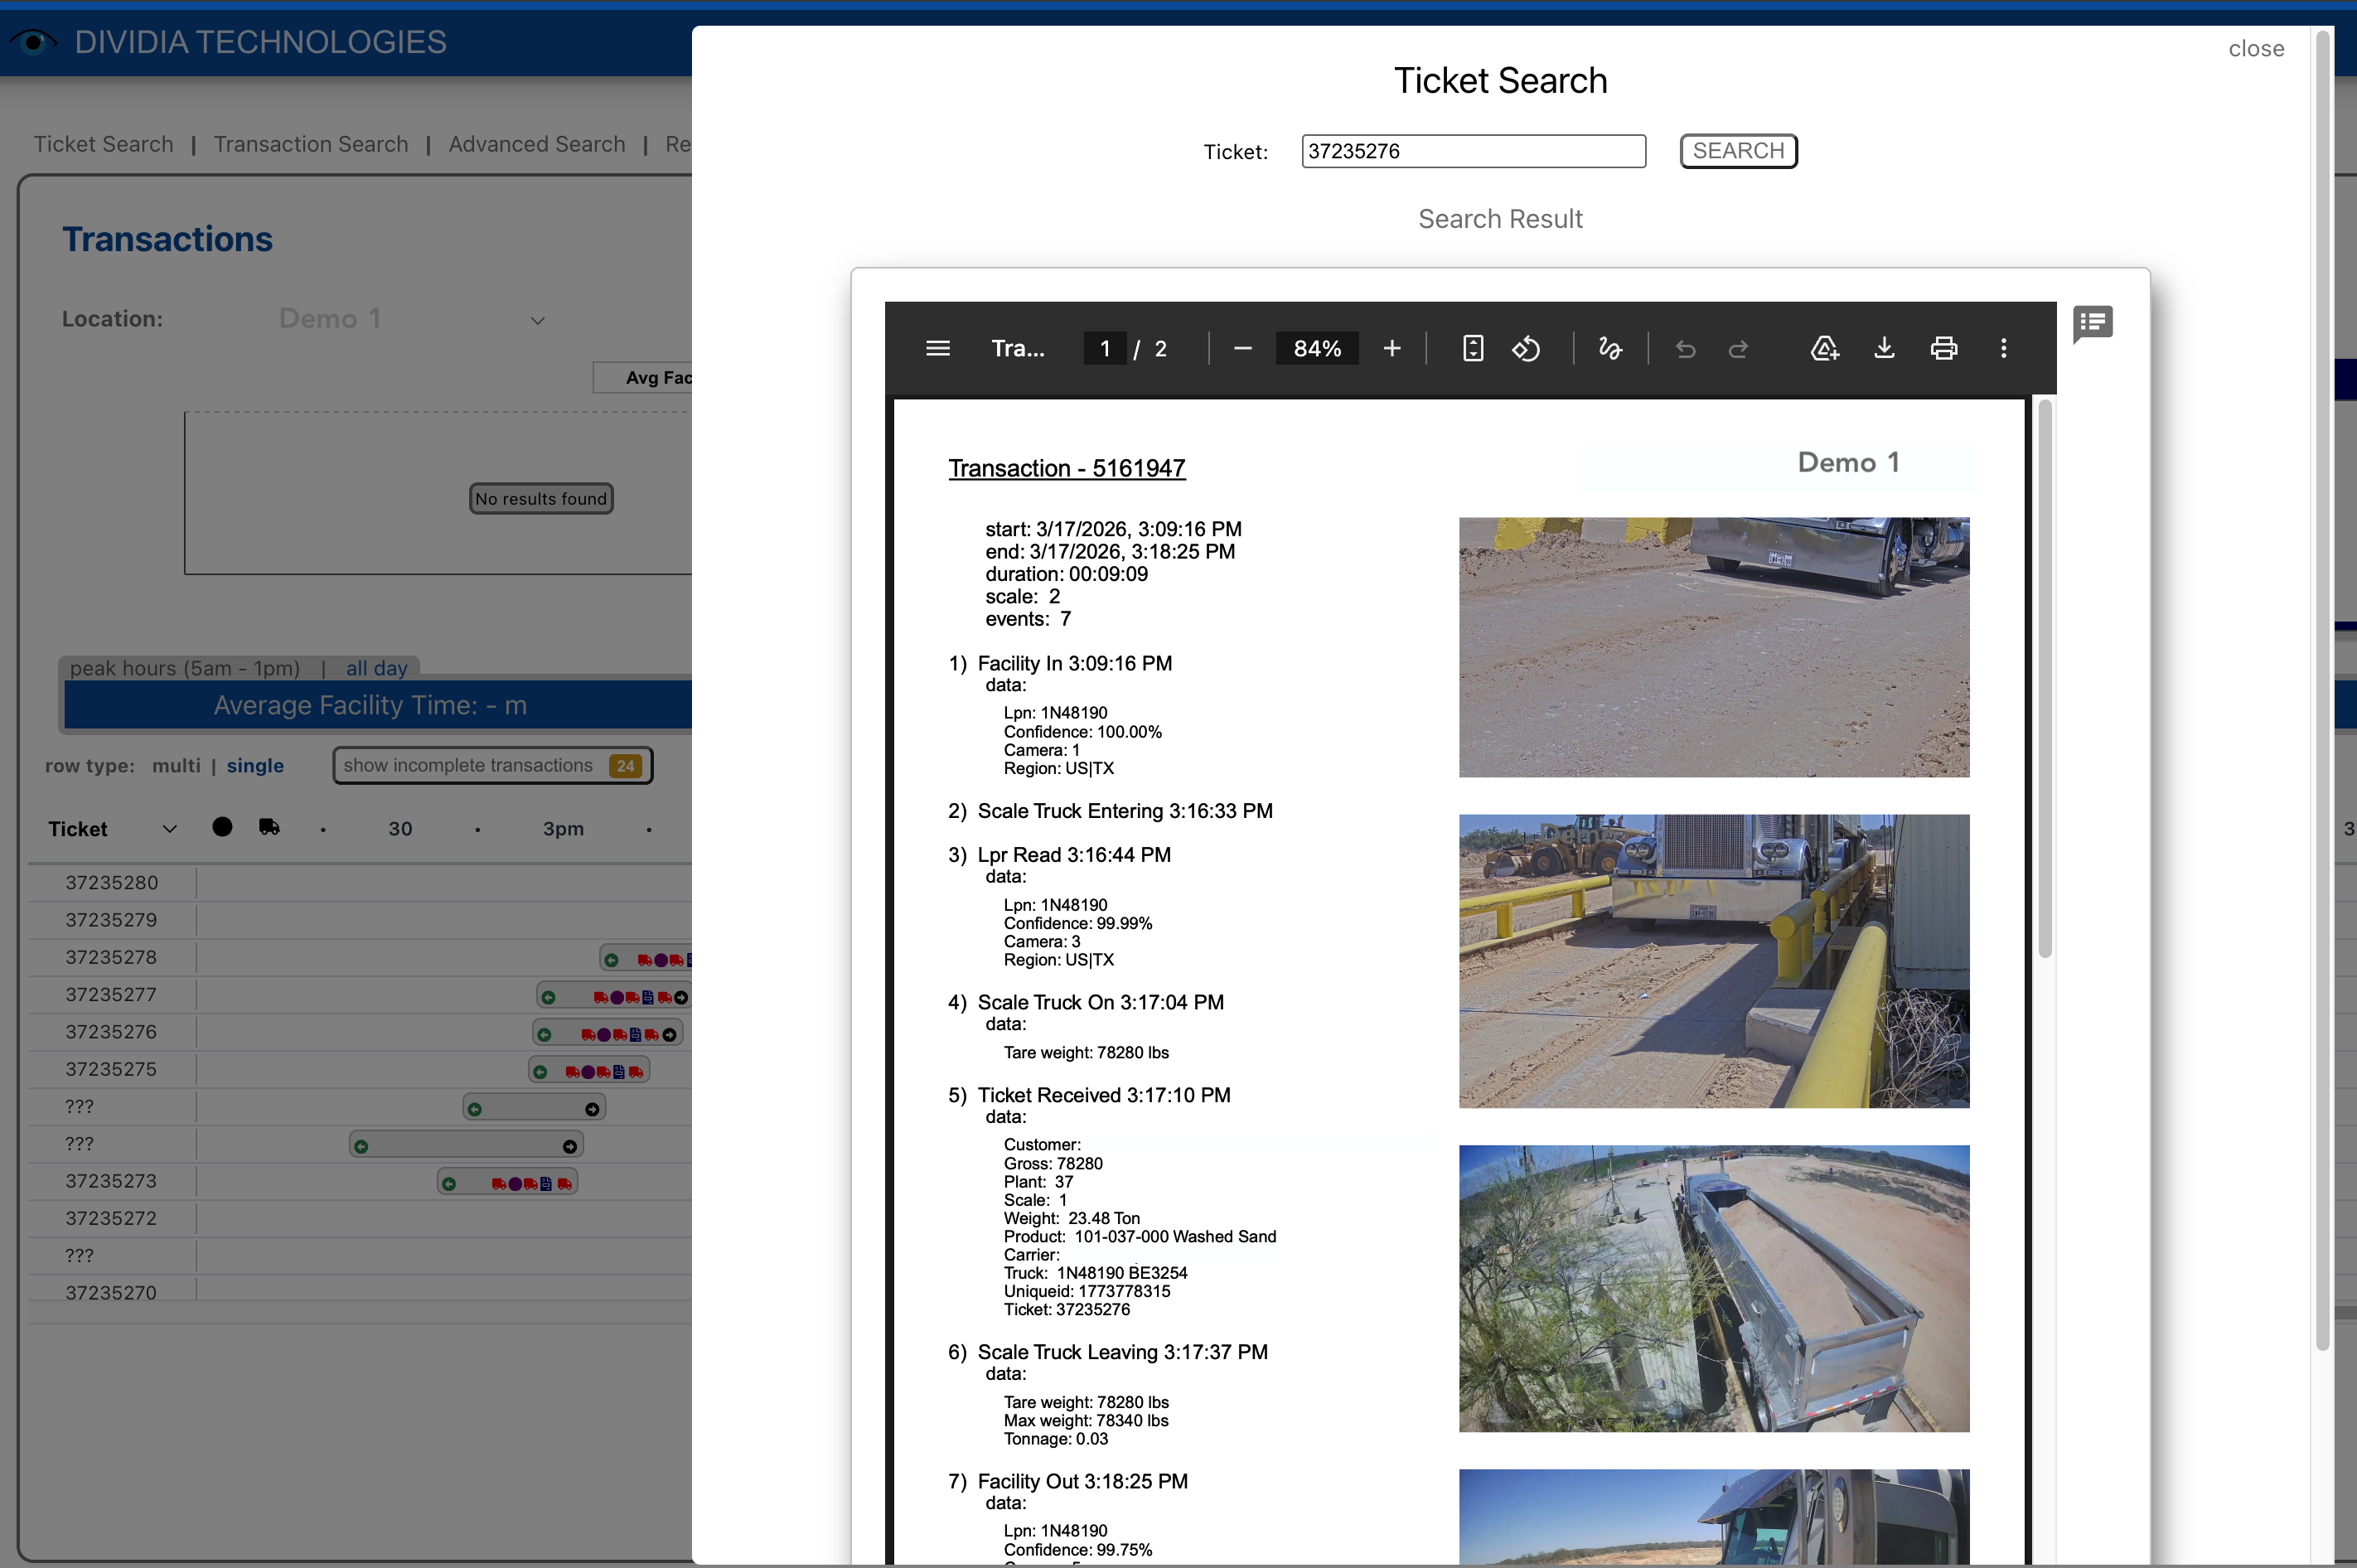Close the Ticket Search overlay
The width and height of the screenshot is (2357, 1568).
[2255, 48]
